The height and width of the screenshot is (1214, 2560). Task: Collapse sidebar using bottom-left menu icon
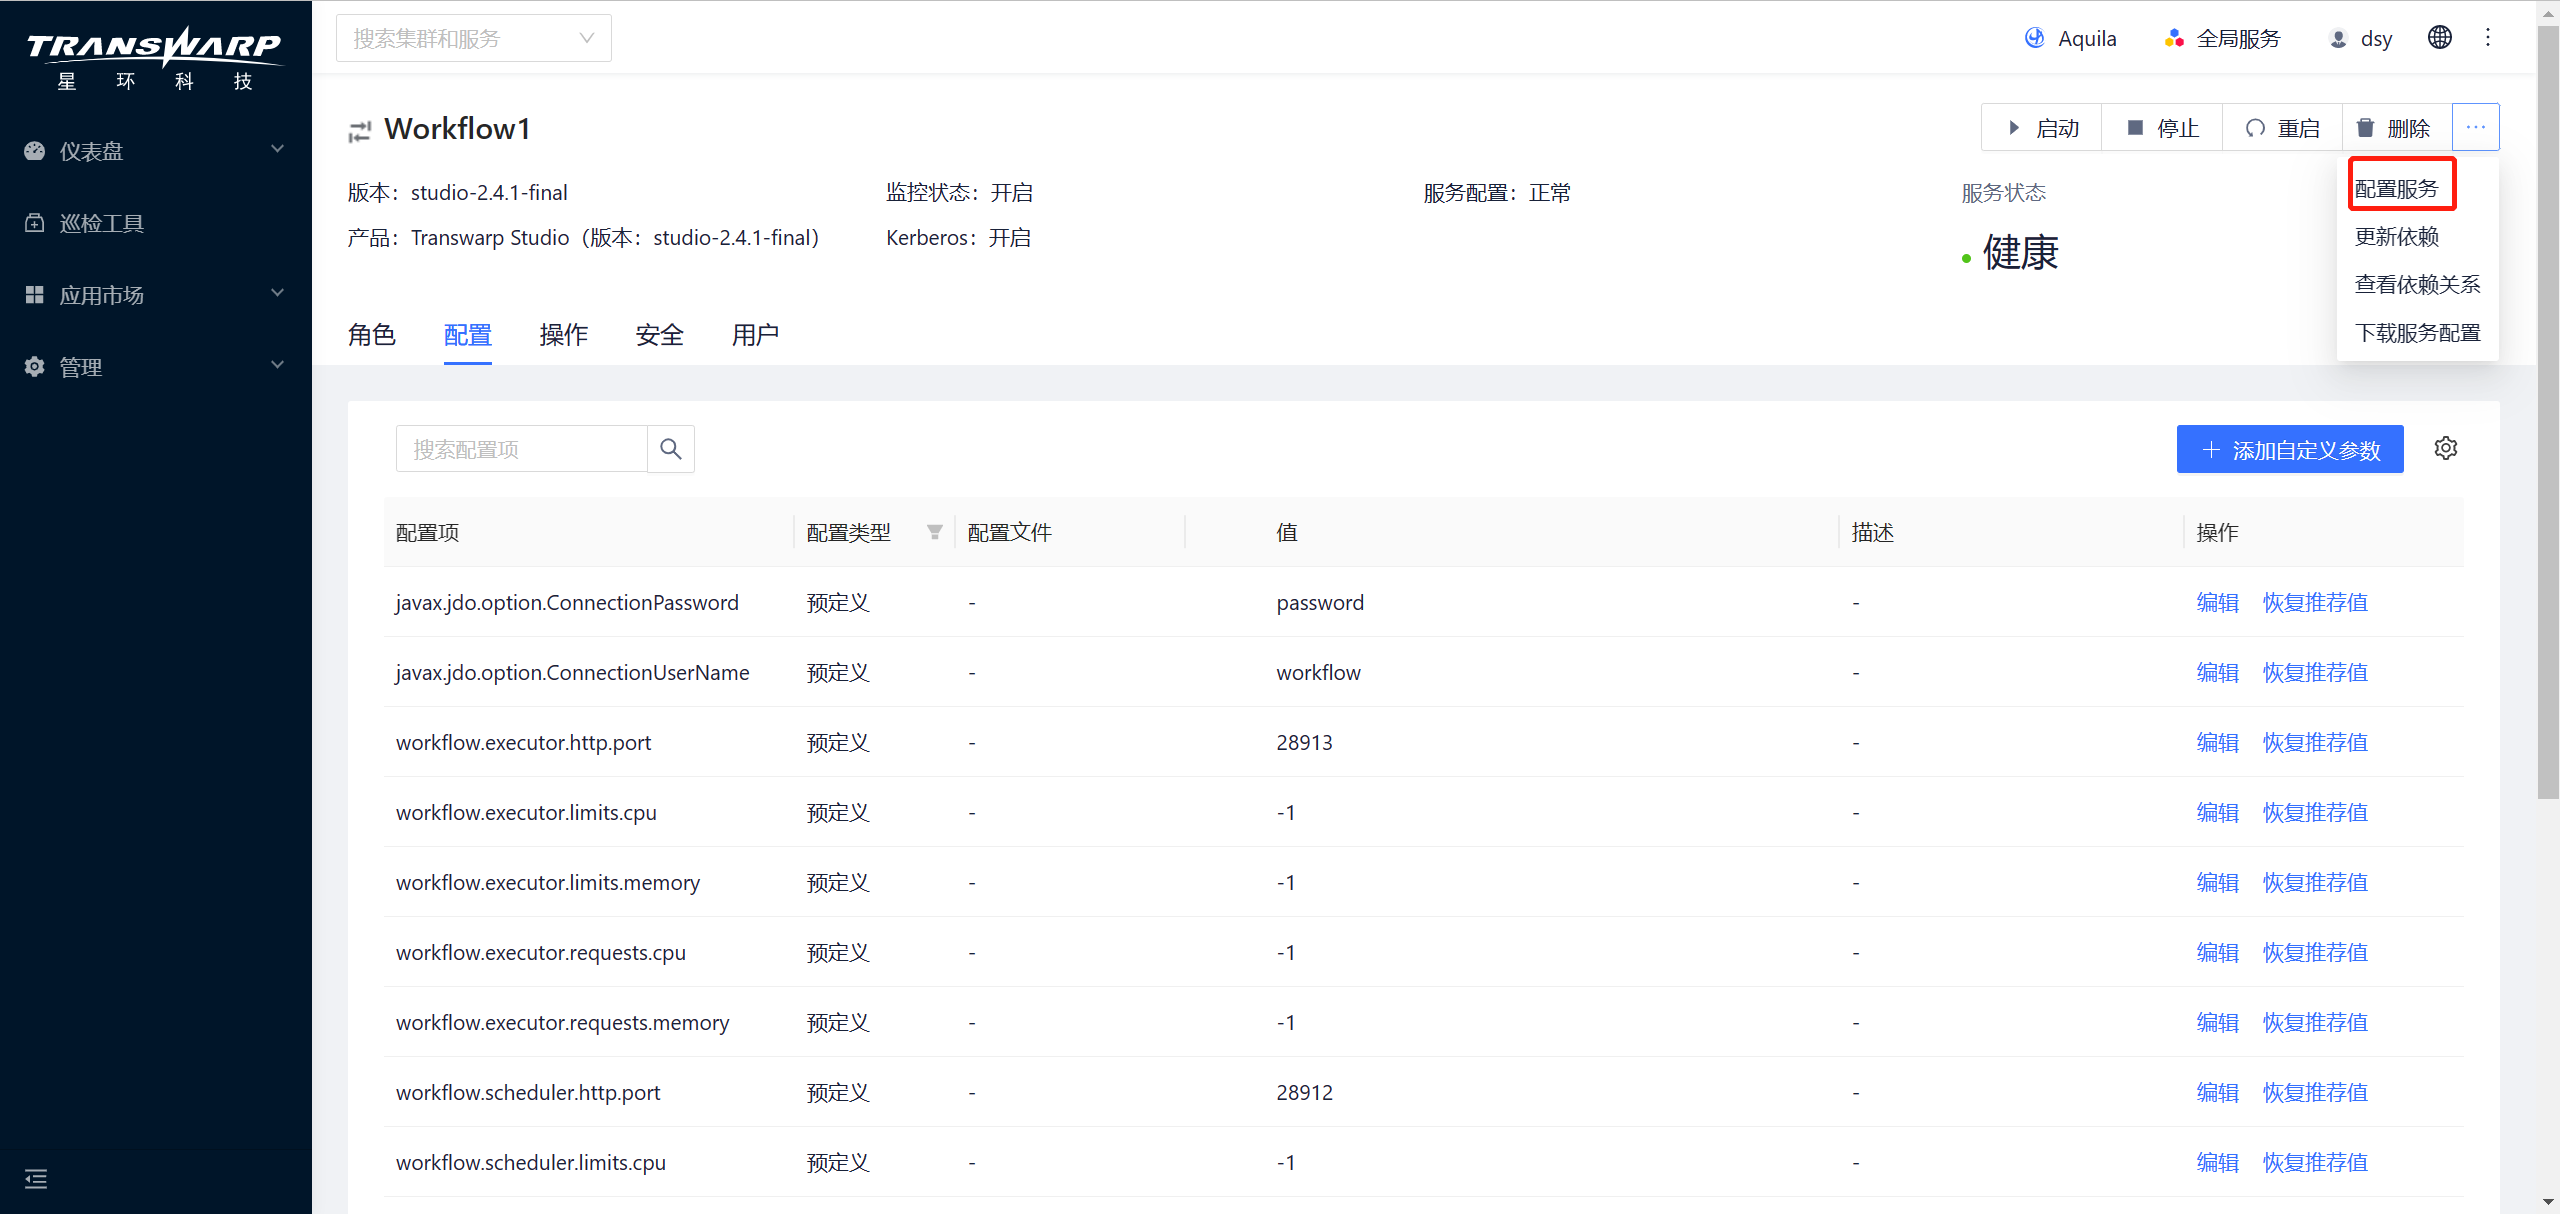coord(36,1179)
